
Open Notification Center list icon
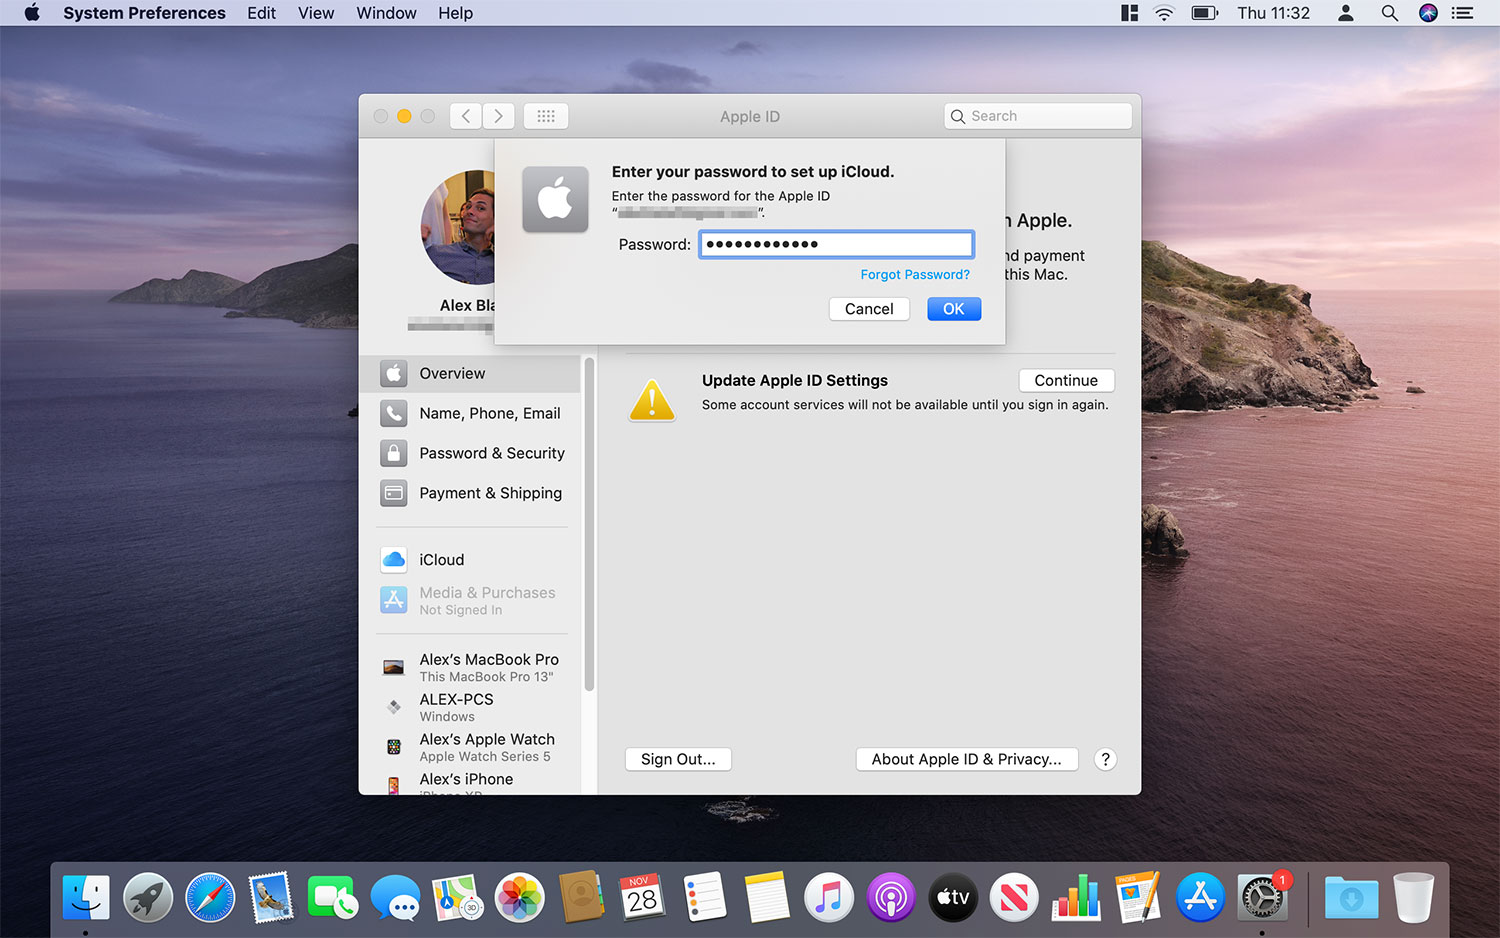pos(1463,13)
